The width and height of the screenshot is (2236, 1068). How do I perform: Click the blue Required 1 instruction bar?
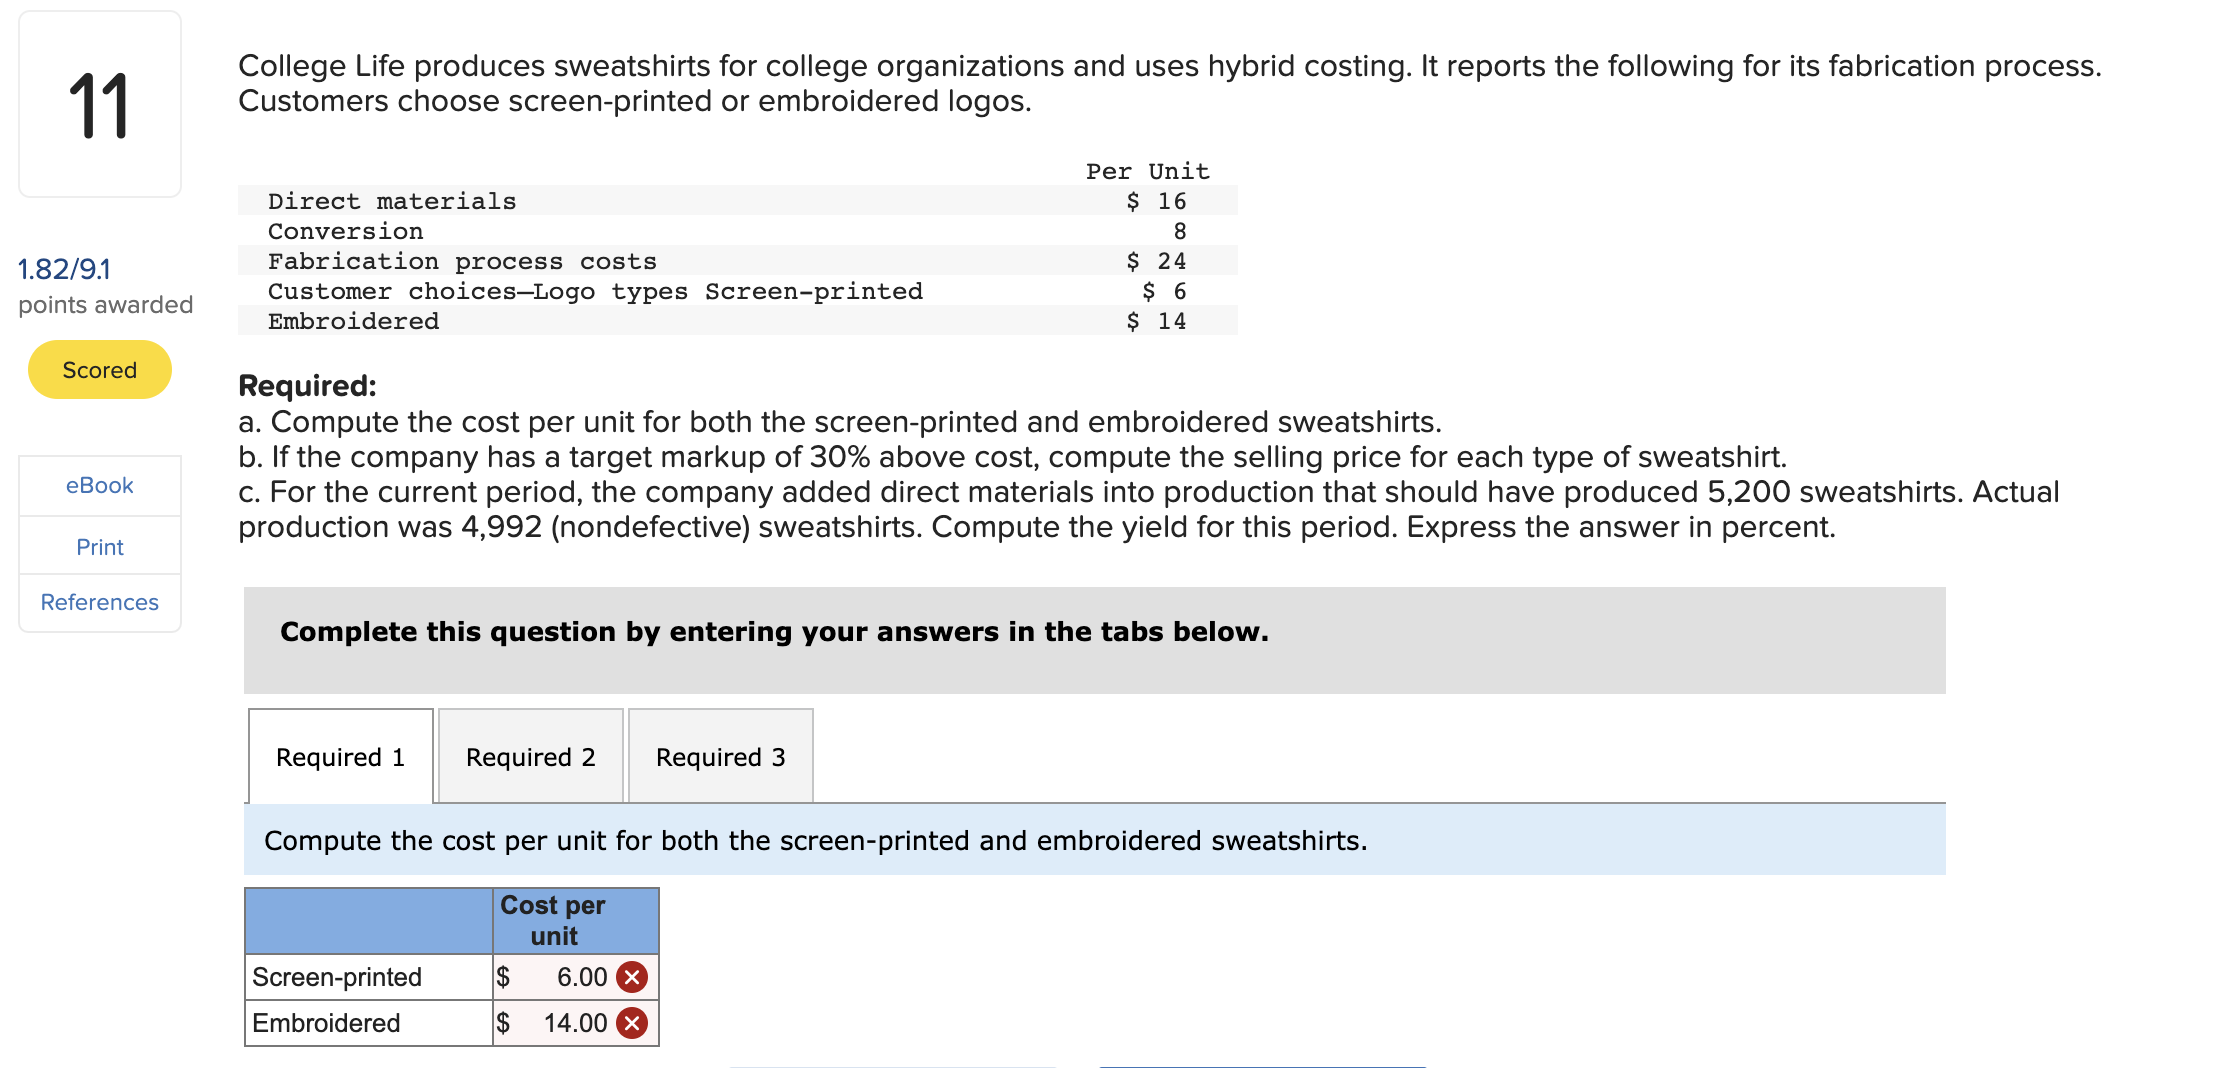tap(815, 840)
